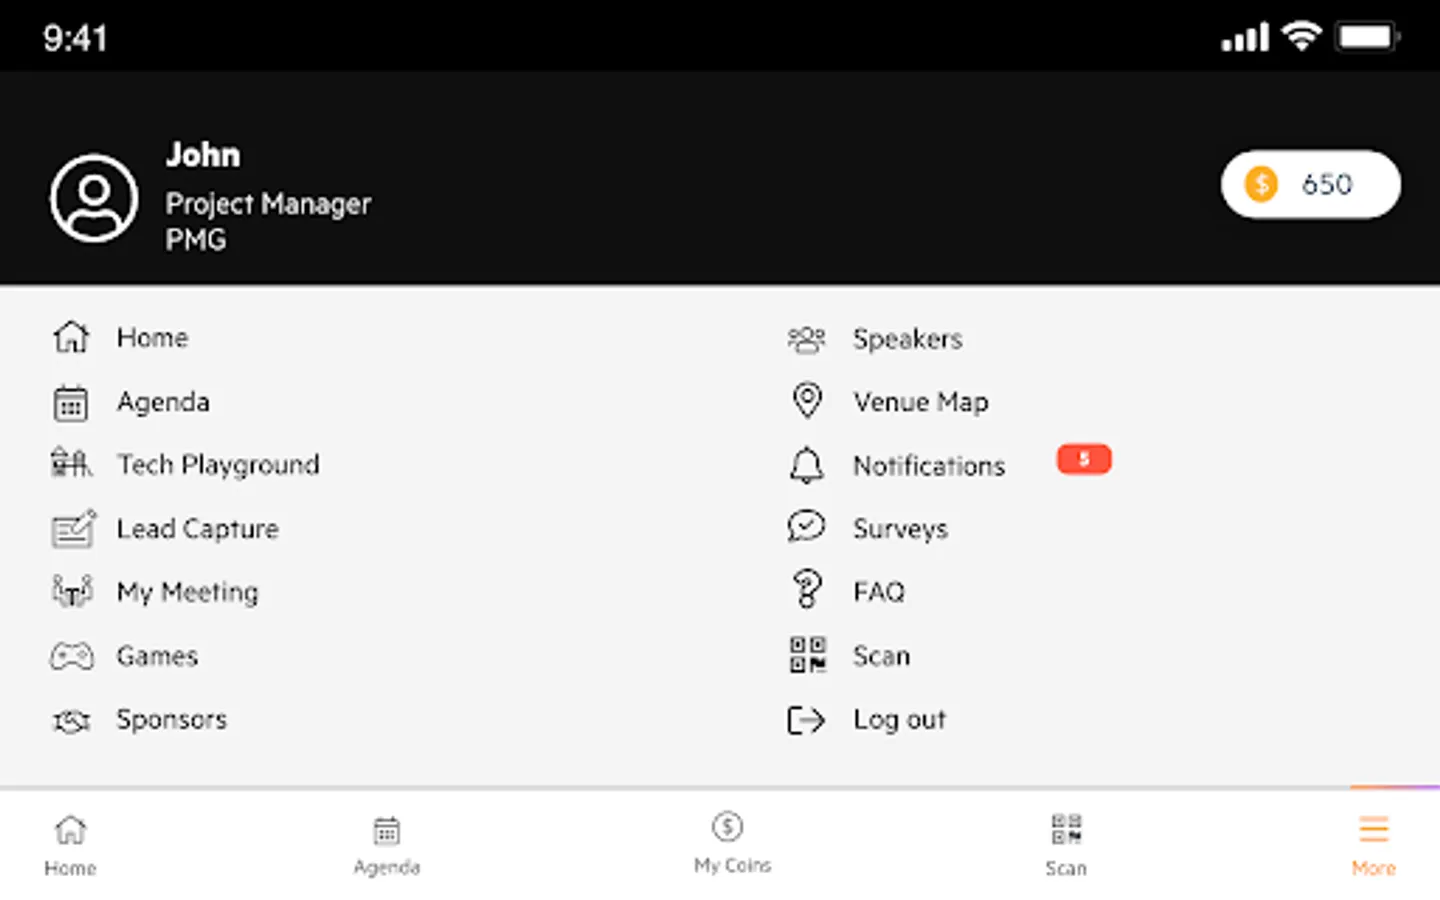Click the Tech Playground icon

point(71,464)
